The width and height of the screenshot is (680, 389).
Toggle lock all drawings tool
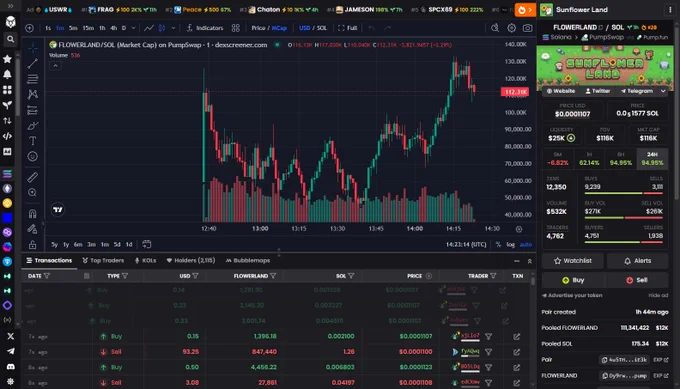tap(33, 245)
